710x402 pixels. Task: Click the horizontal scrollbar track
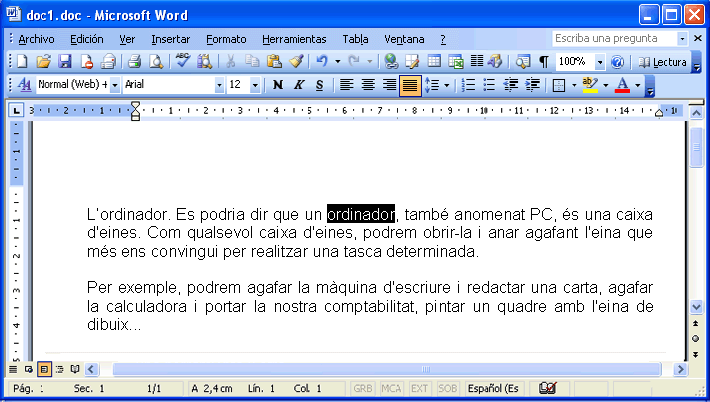click(x=387, y=369)
